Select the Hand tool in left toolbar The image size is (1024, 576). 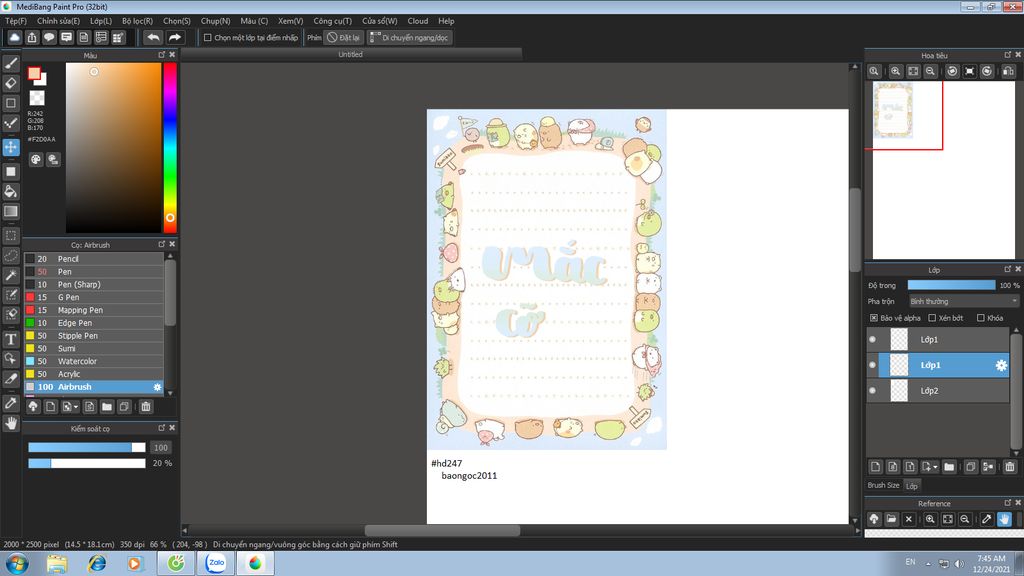[x=11, y=423]
